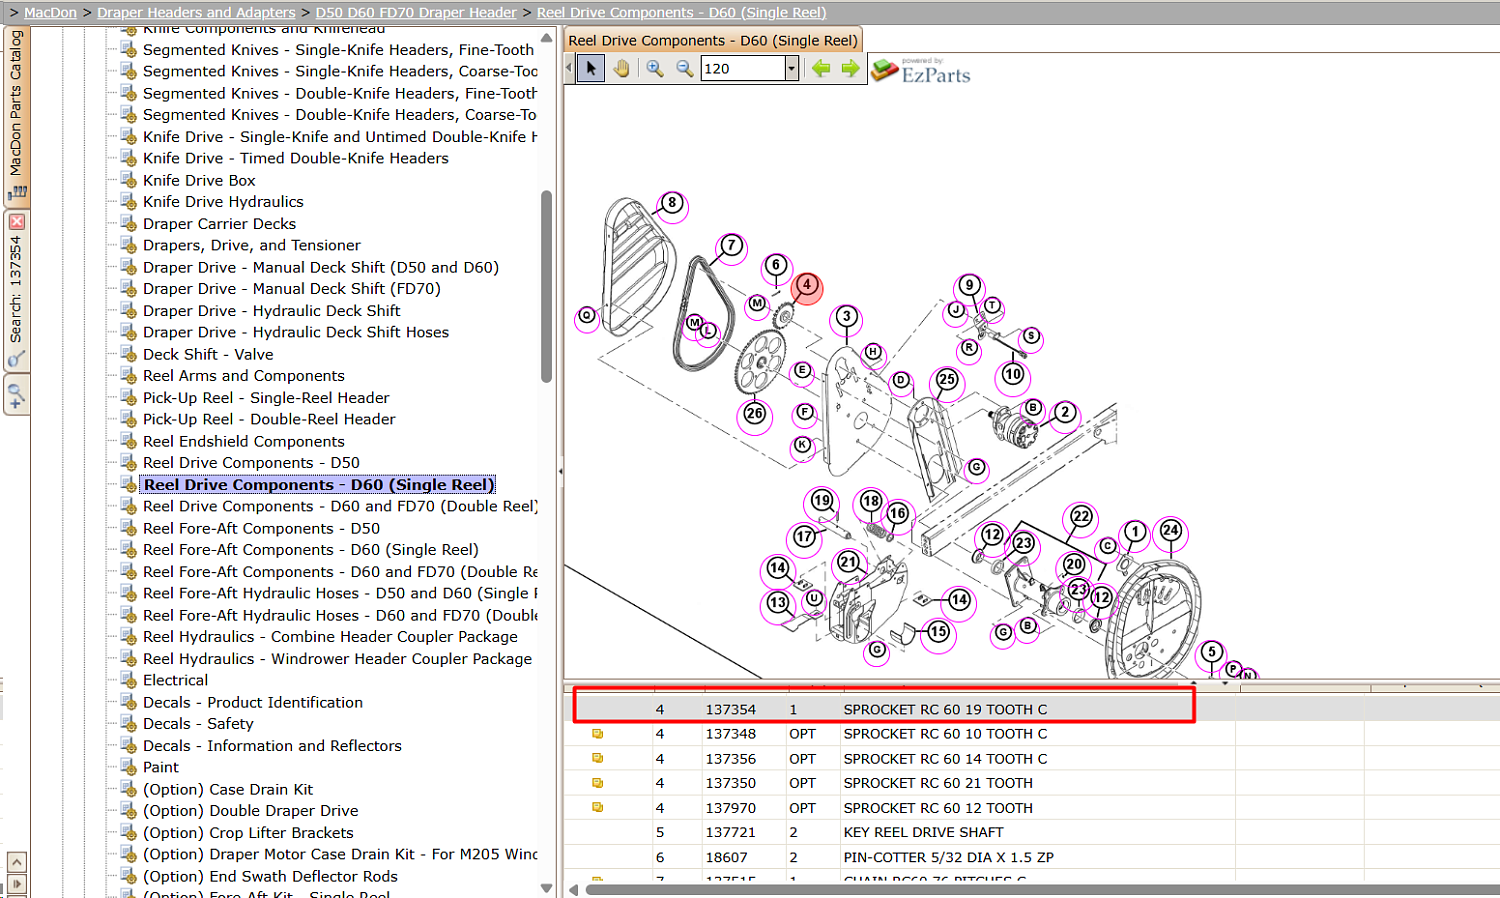Viewport: 1500px width, 898px height.
Task: Open the D50 D60 FD70 Draper Header breadcrumb
Action: [x=416, y=12]
